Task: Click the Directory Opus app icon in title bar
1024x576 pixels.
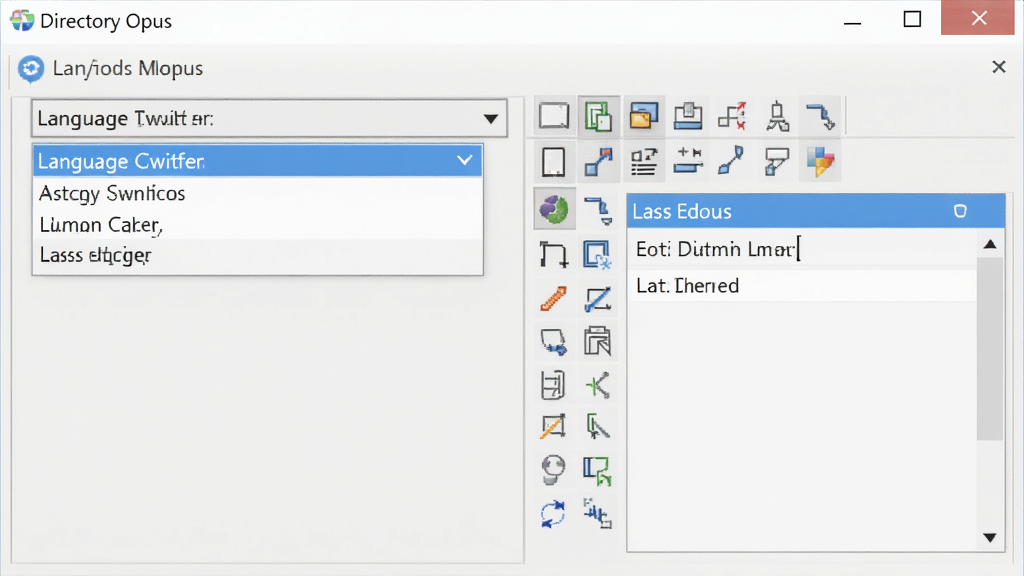Action: click(x=22, y=20)
